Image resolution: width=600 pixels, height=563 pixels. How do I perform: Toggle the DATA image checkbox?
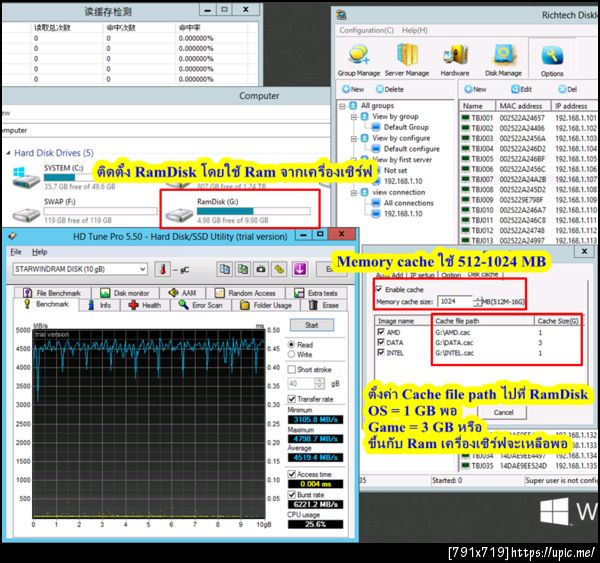(381, 342)
